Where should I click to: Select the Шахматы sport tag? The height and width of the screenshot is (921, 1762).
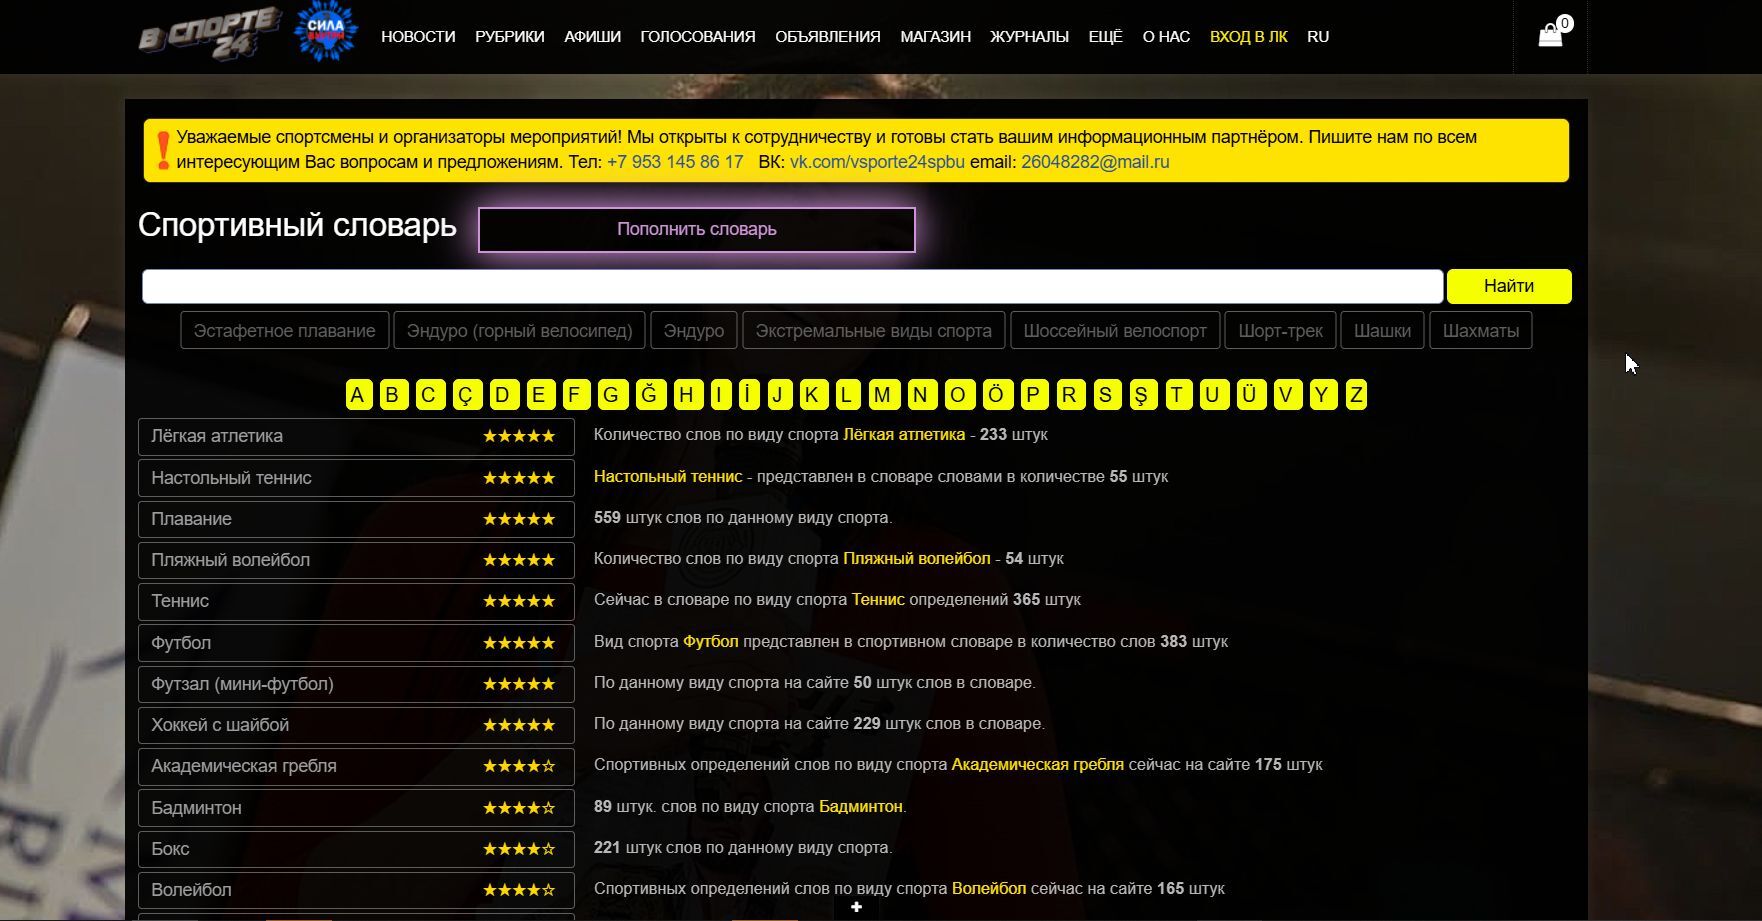tap(1480, 331)
